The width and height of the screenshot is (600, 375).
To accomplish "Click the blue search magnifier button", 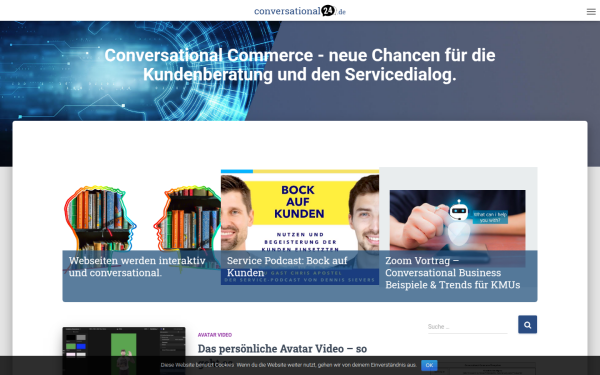I will 527,324.
